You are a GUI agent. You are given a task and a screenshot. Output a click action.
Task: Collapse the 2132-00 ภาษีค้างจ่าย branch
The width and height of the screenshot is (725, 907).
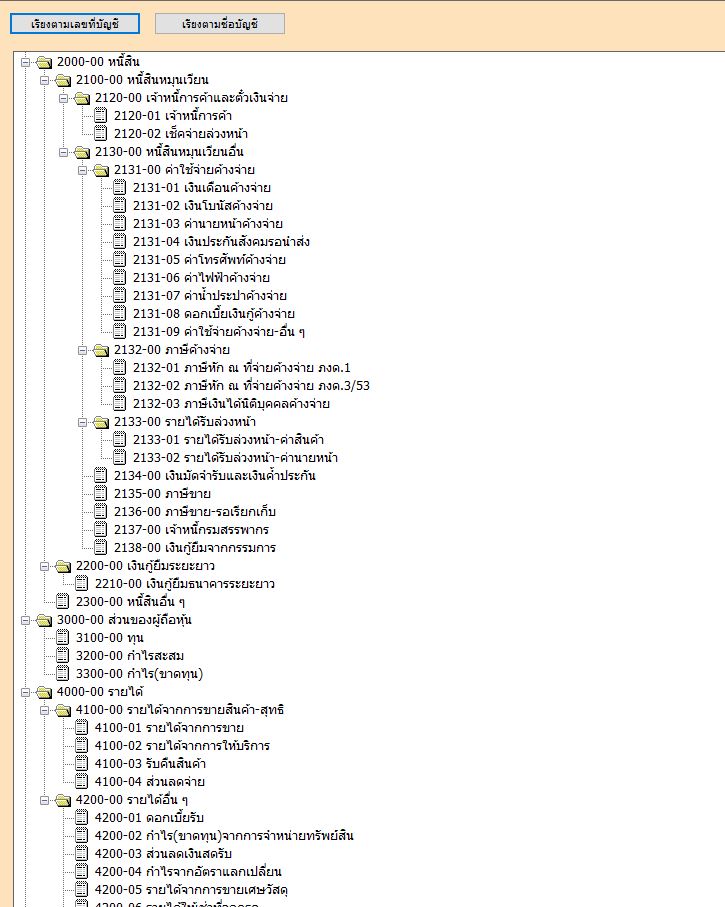click(82, 350)
